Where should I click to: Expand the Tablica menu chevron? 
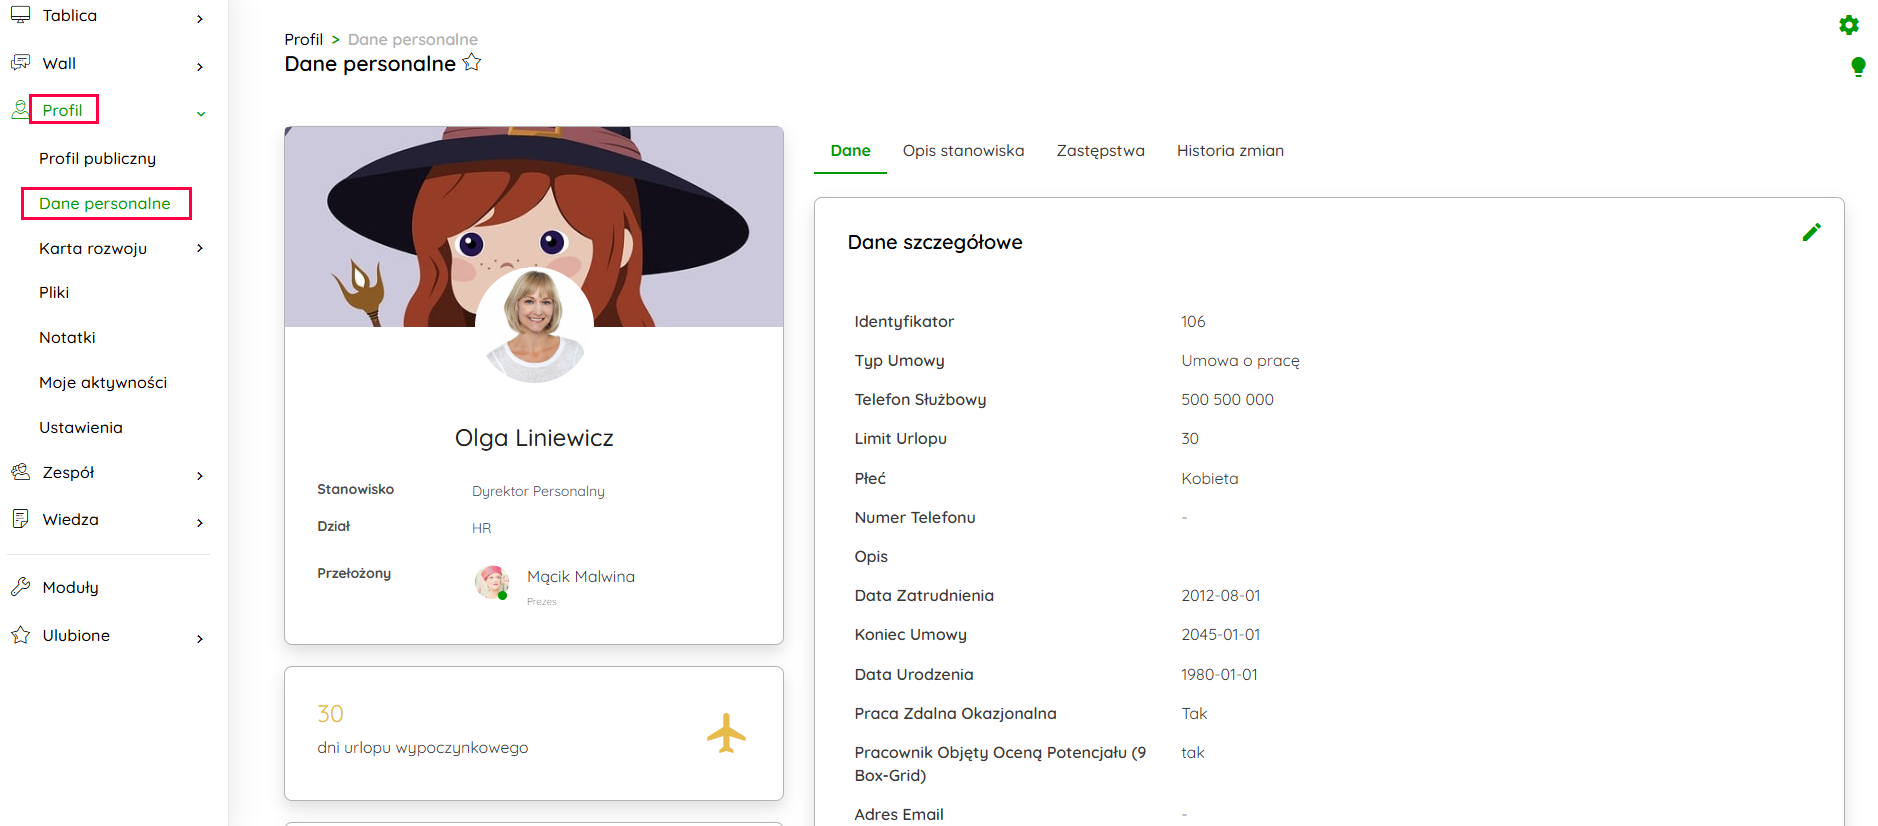click(200, 19)
